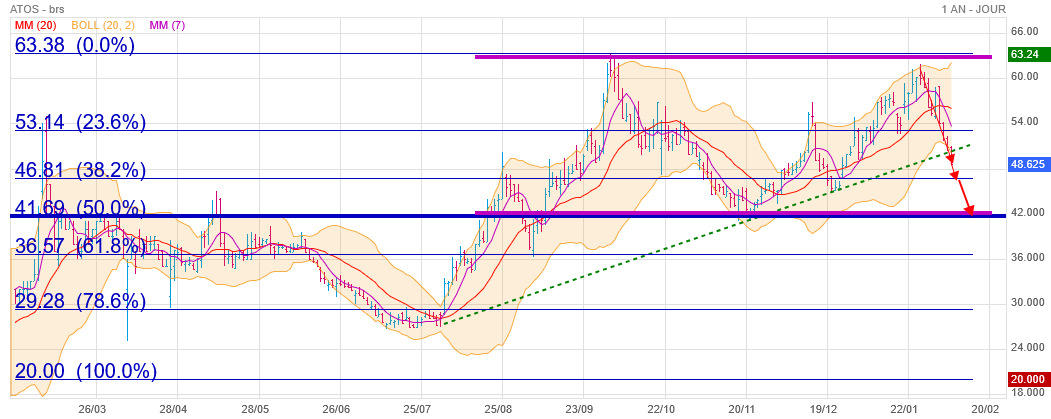The image size is (1051, 419).
Task: Click the red 20.000 price tag
Action: 1026,379
